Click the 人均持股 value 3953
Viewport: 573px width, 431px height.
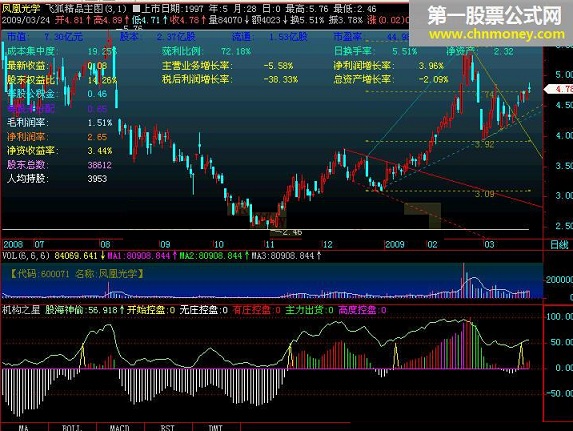(x=97, y=179)
